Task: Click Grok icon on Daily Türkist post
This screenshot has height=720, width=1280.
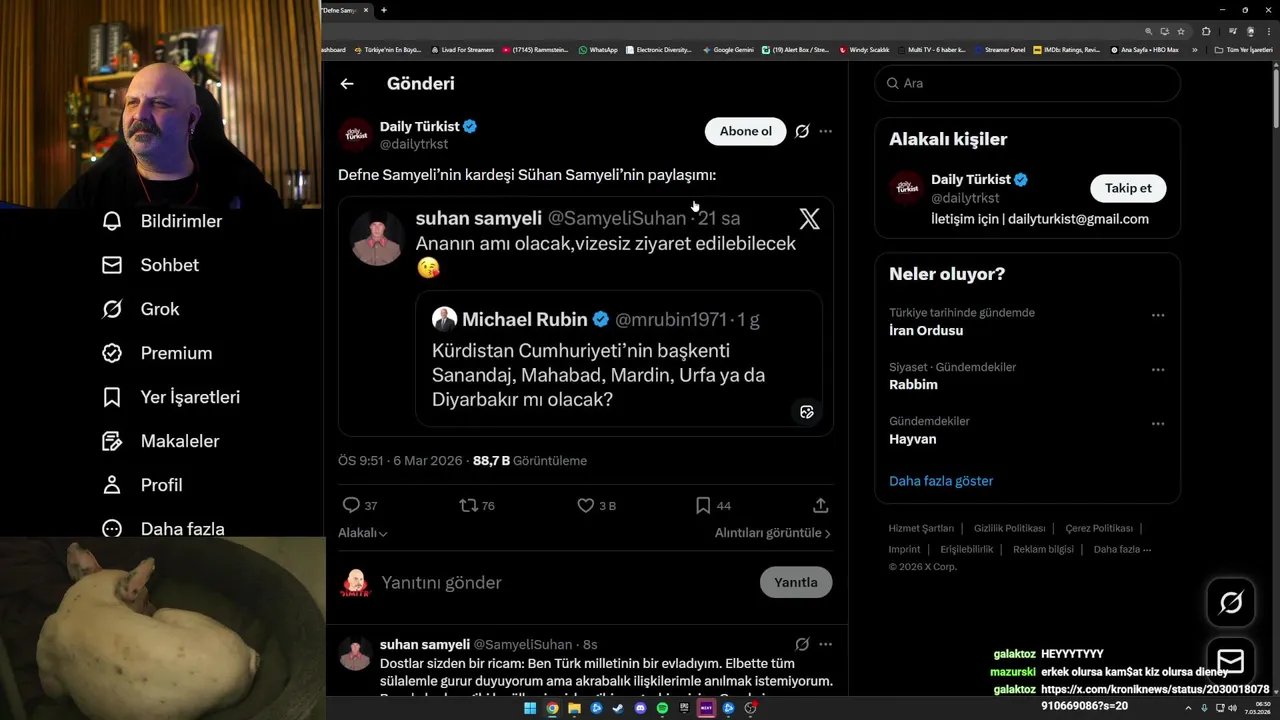Action: click(802, 131)
